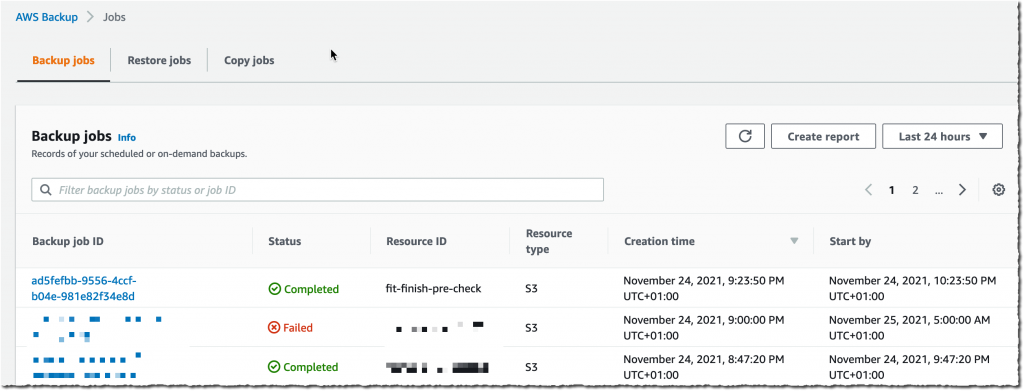Image resolution: width=1024 pixels, height=391 pixels.
Task: Select page 2 in pagination
Action: tap(916, 190)
